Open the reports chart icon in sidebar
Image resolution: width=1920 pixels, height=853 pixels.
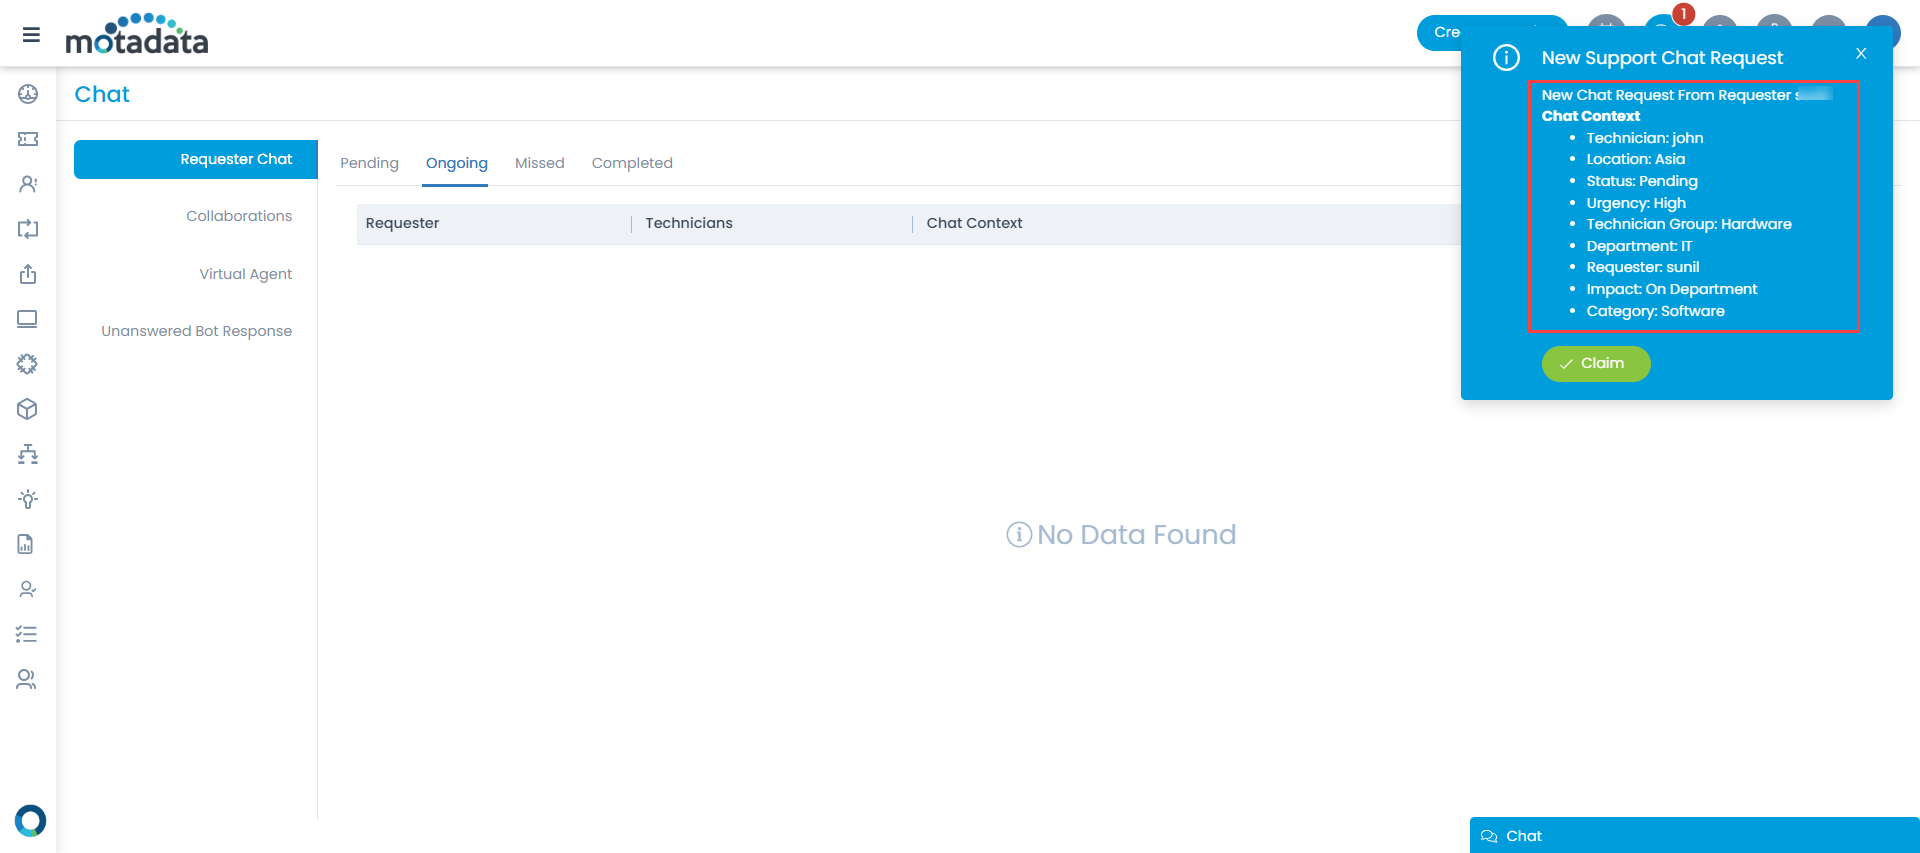coord(26,544)
